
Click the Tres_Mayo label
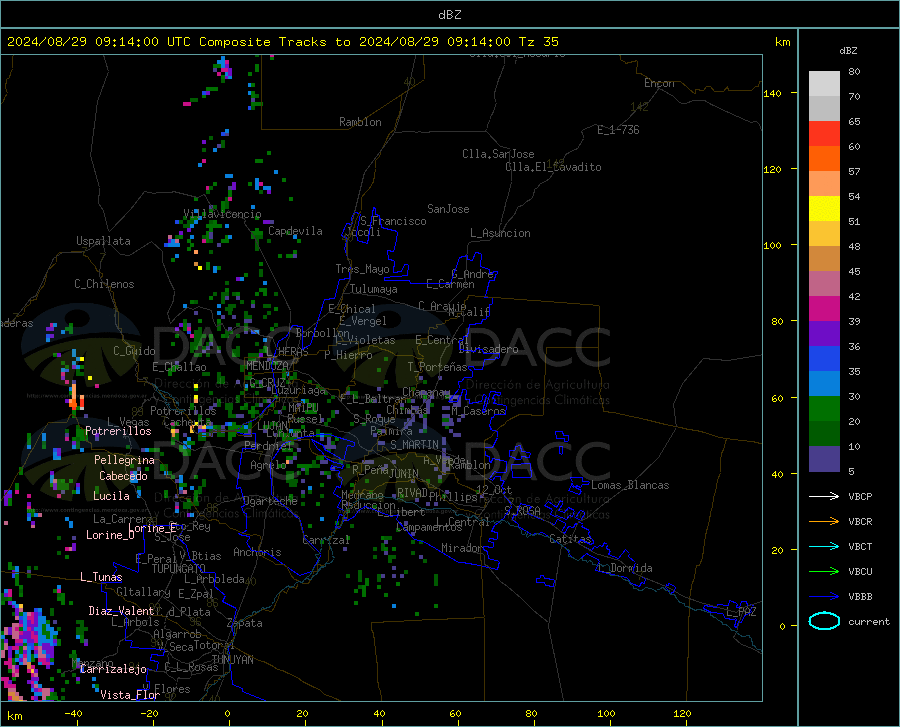tap(362, 269)
